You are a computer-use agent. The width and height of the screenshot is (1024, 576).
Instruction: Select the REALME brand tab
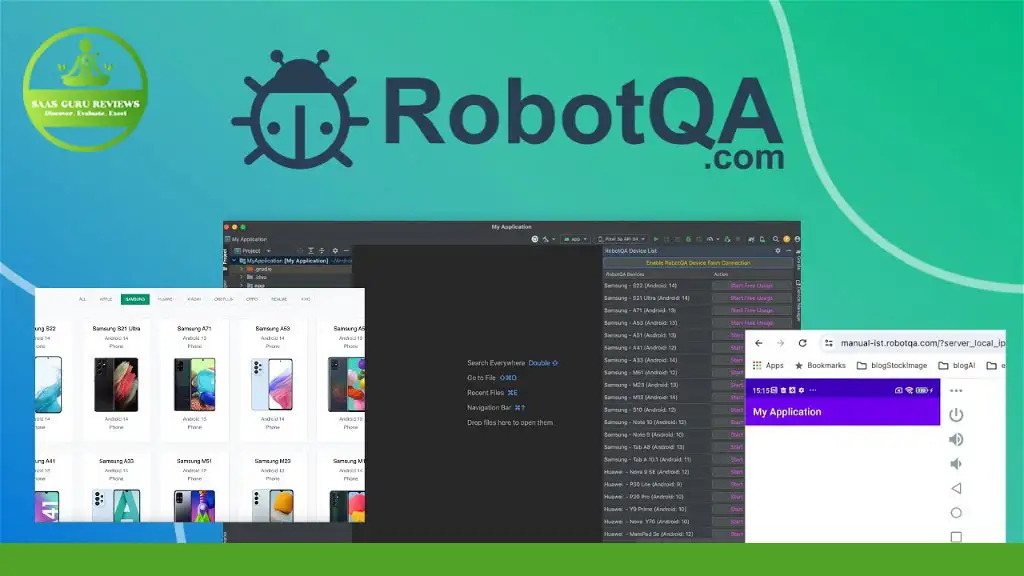[x=279, y=299]
